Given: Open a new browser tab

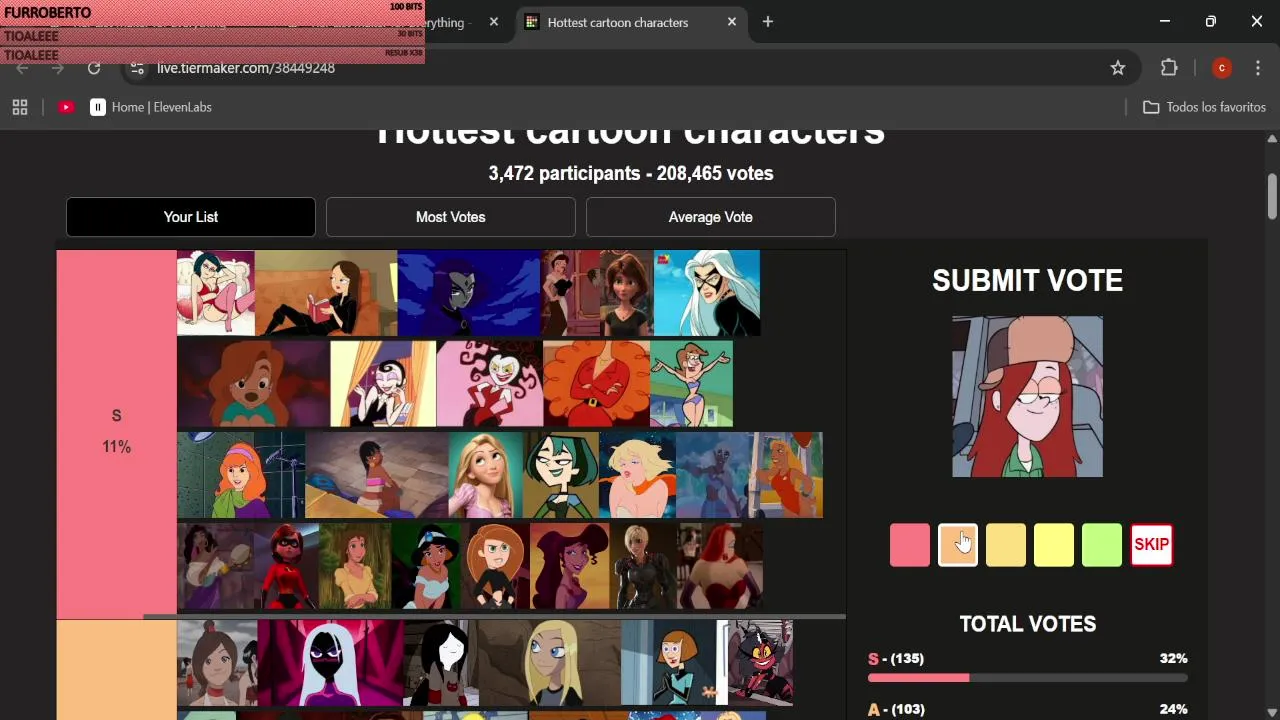Looking at the screenshot, I should click(768, 22).
